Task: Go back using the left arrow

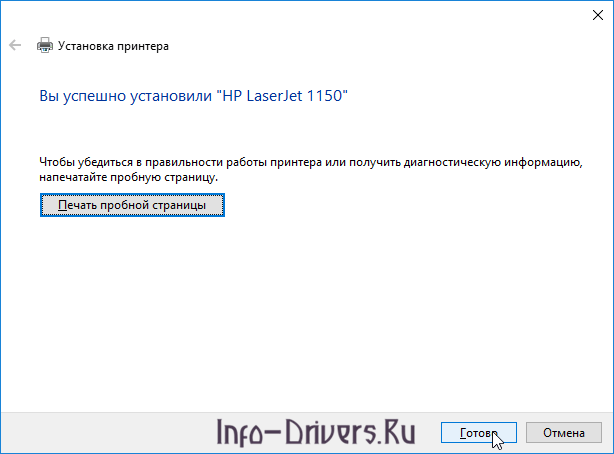Action: point(15,45)
